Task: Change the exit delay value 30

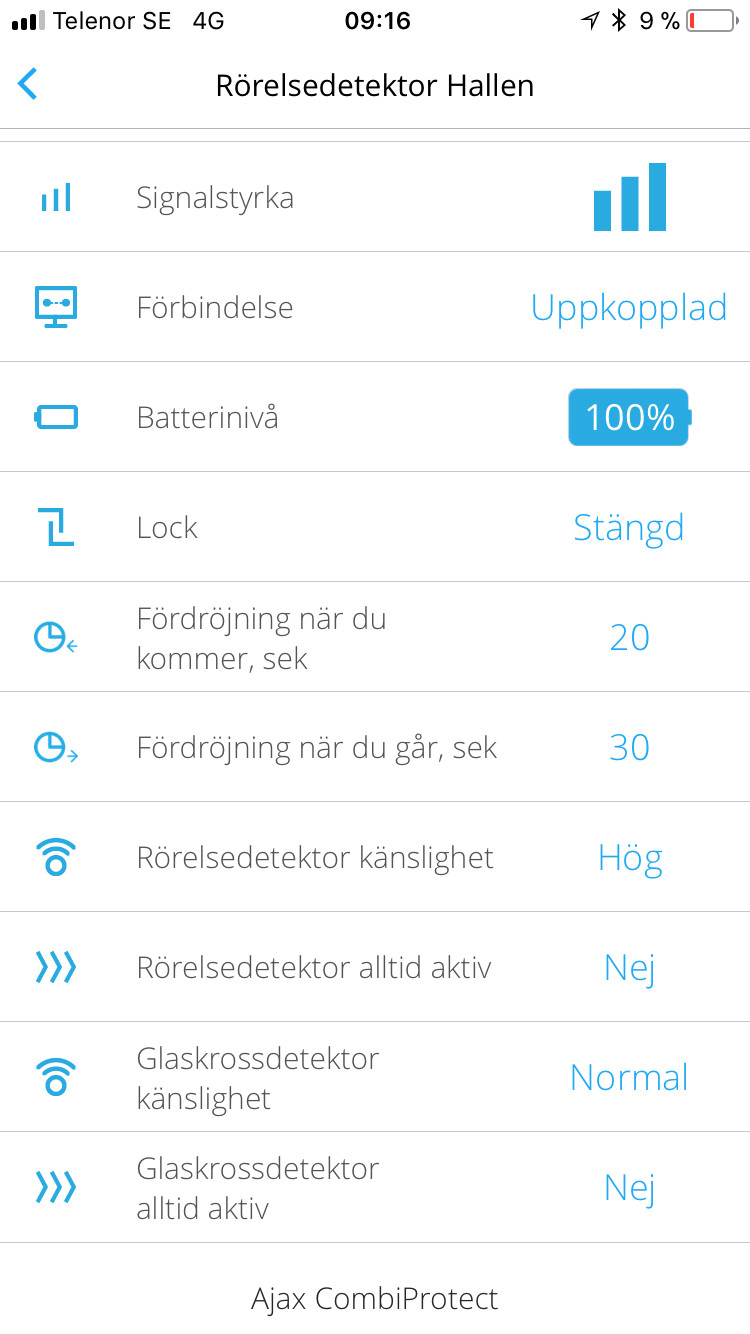Action: [x=629, y=747]
